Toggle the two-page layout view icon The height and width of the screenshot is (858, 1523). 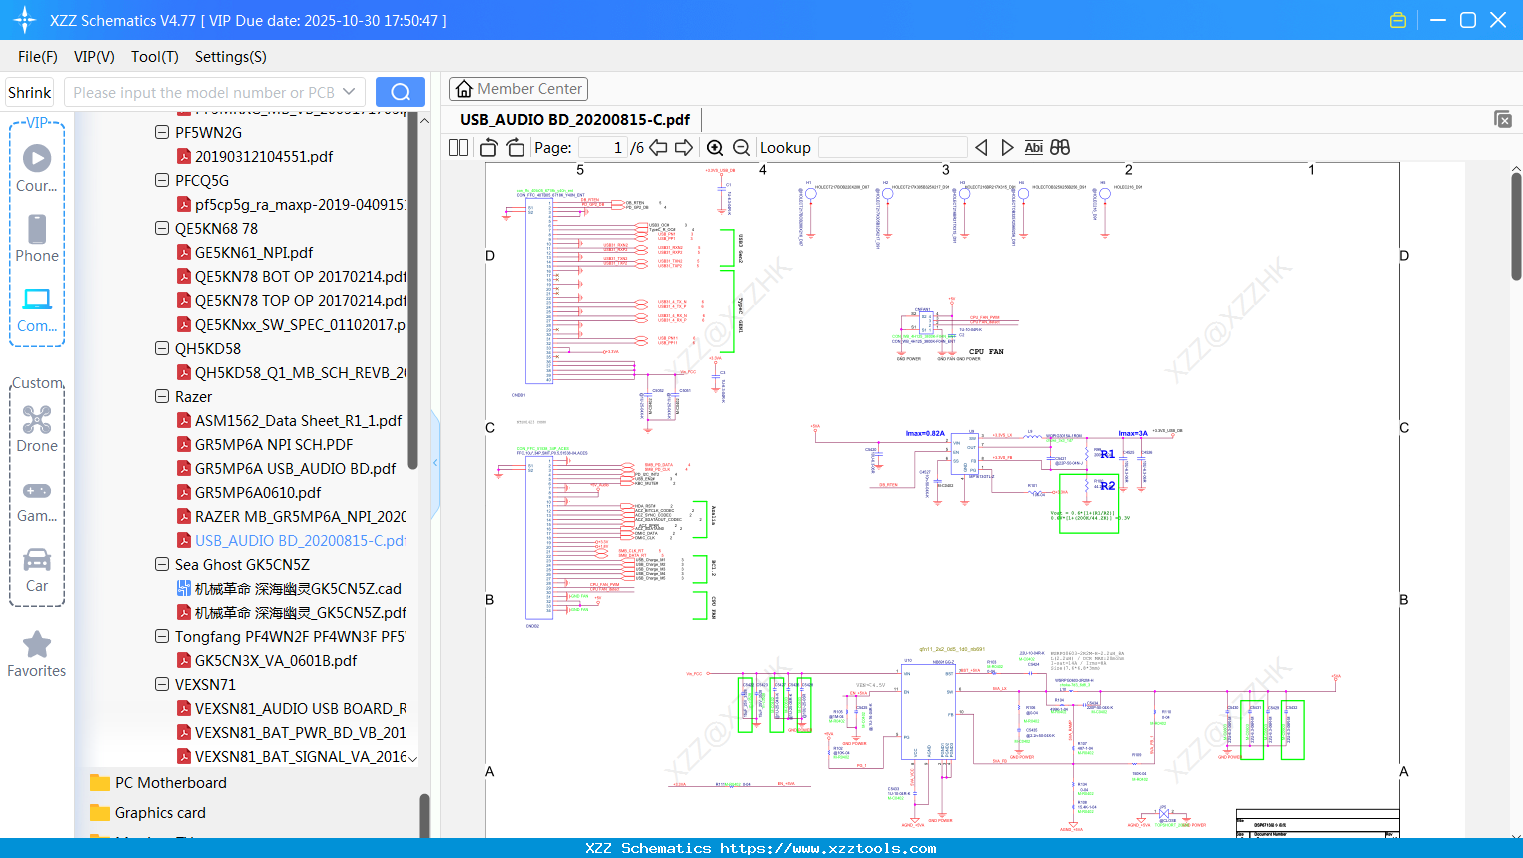point(459,148)
